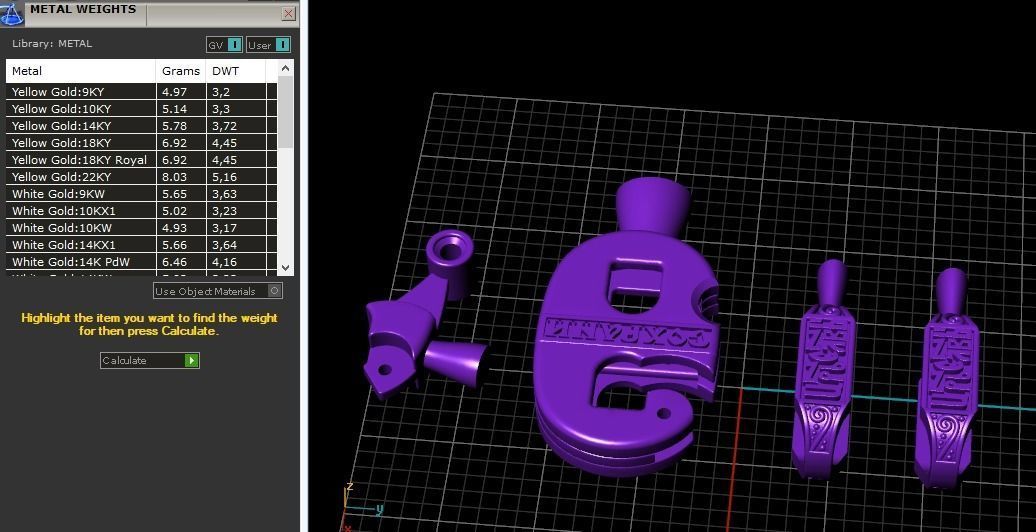Select the Yellow Gold:9KY row
The image size is (1036, 532).
(141, 92)
